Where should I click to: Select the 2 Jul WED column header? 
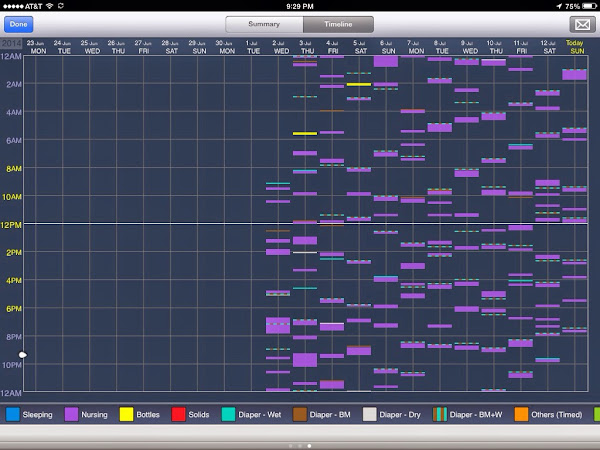point(280,47)
